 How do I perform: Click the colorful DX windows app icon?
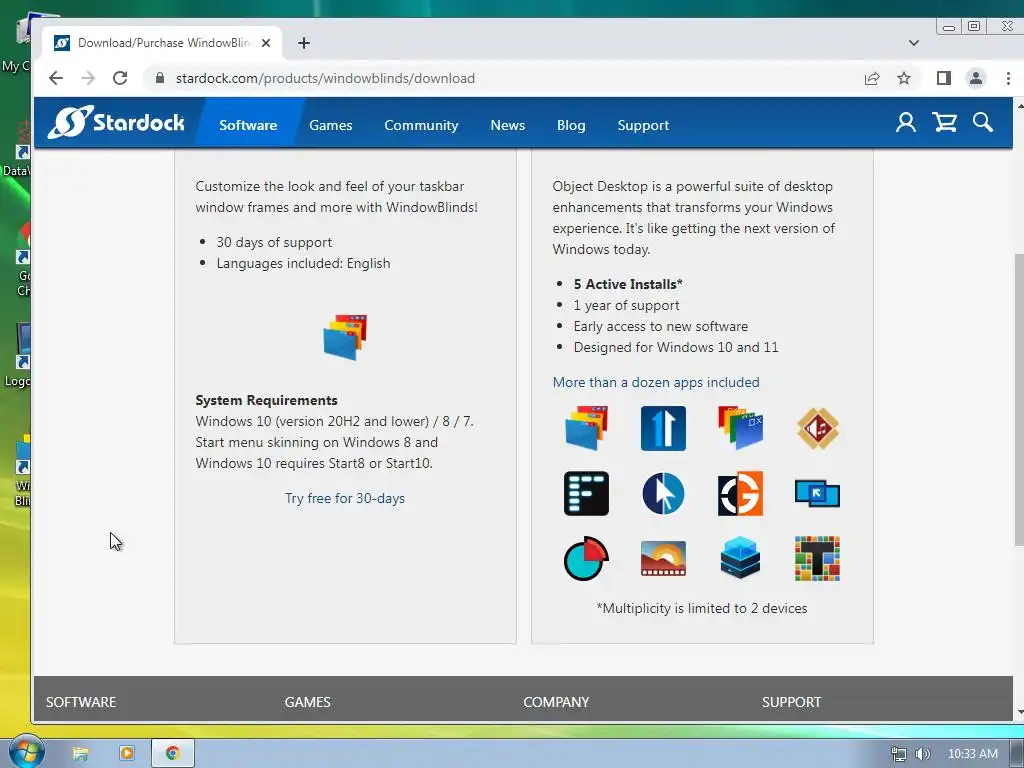click(x=740, y=428)
